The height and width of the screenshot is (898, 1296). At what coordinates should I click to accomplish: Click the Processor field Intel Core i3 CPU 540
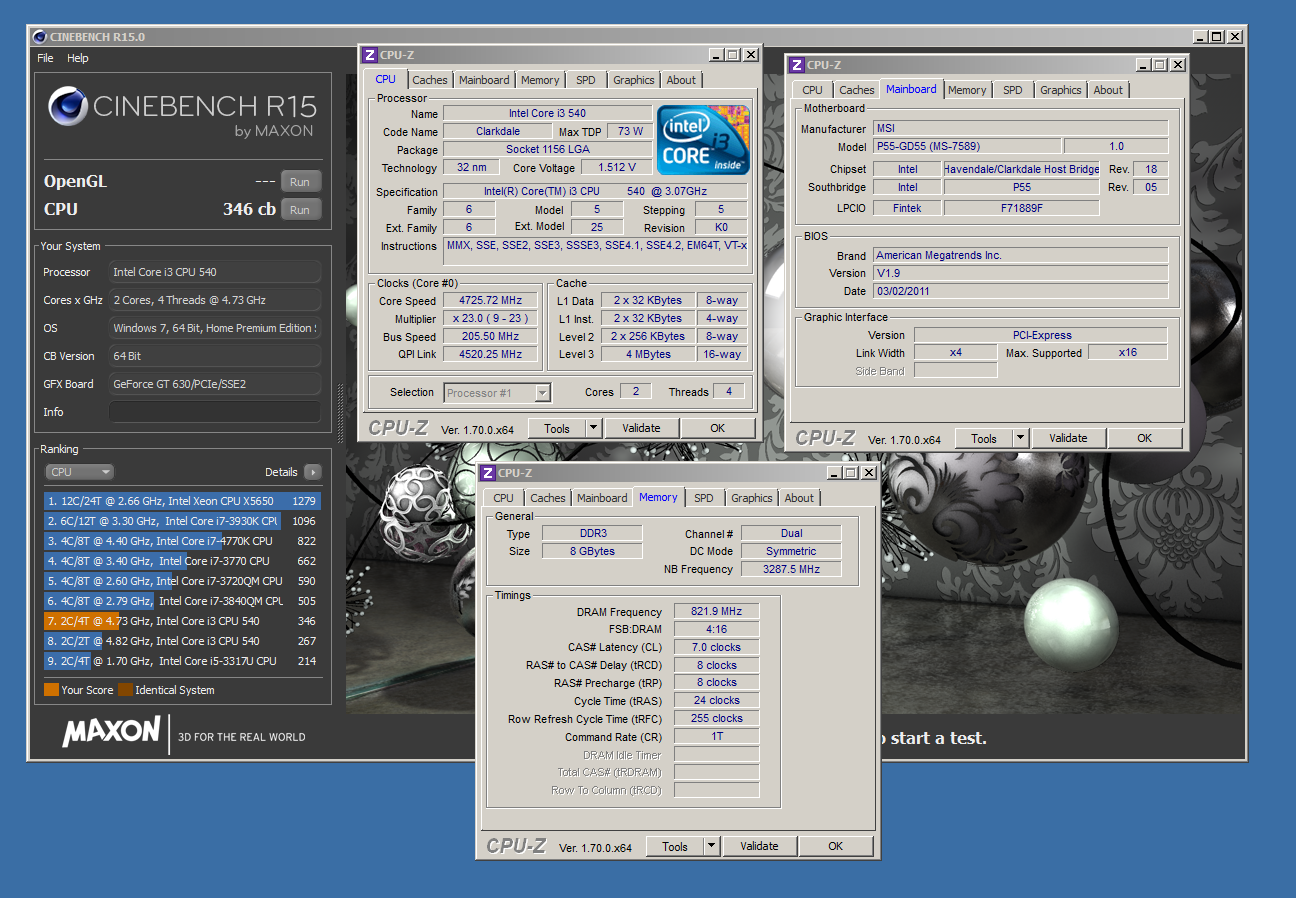pyautogui.click(x=215, y=272)
